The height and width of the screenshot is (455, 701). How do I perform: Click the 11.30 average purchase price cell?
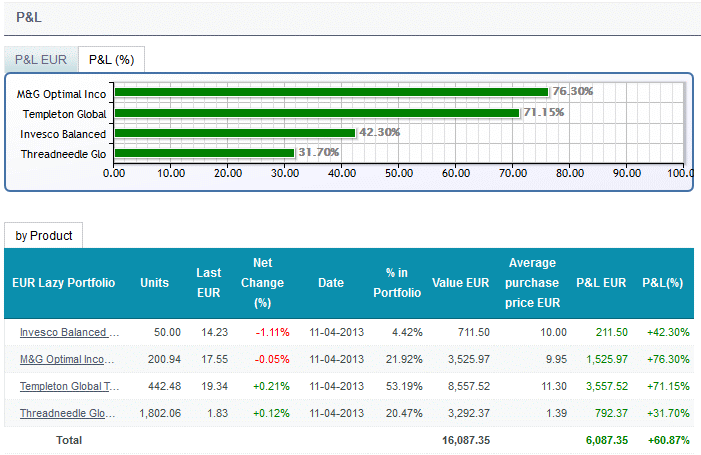[554, 386]
